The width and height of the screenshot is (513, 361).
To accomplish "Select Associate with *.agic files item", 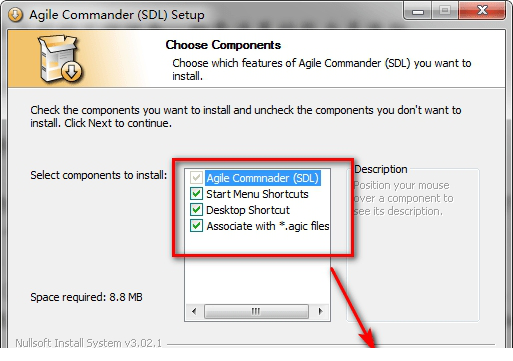I will coord(268,226).
